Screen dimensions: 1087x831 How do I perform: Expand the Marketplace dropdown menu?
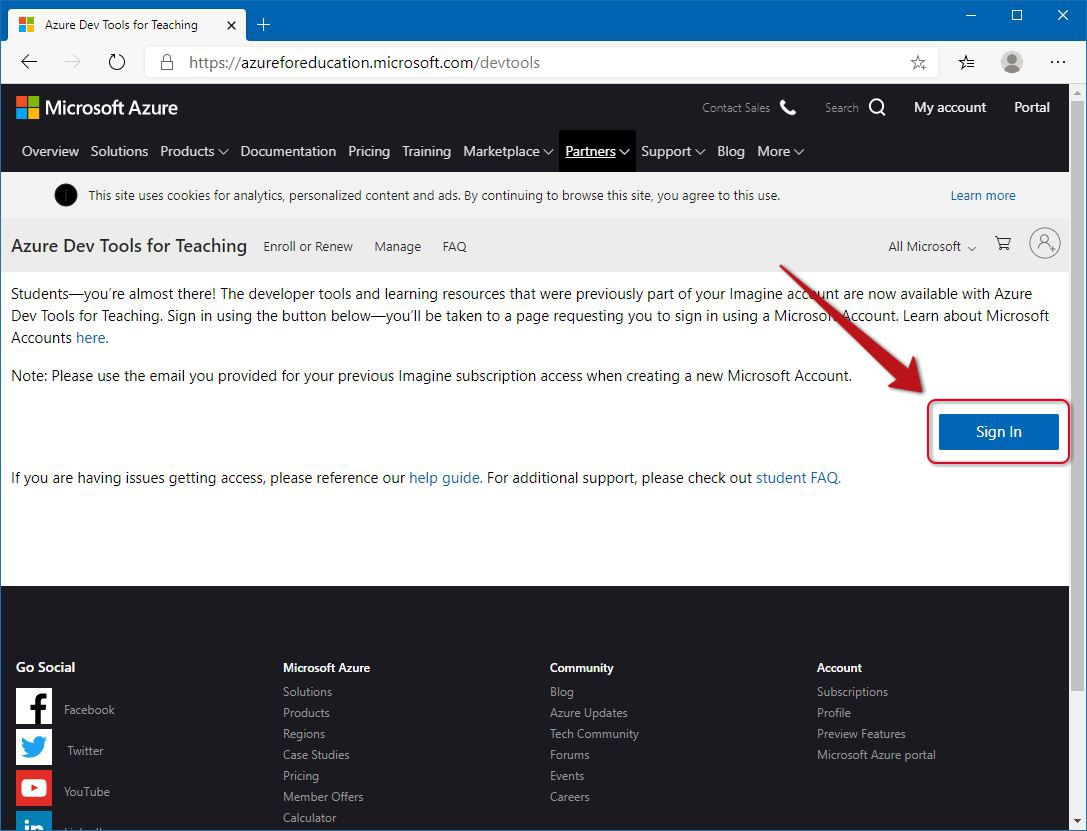508,151
